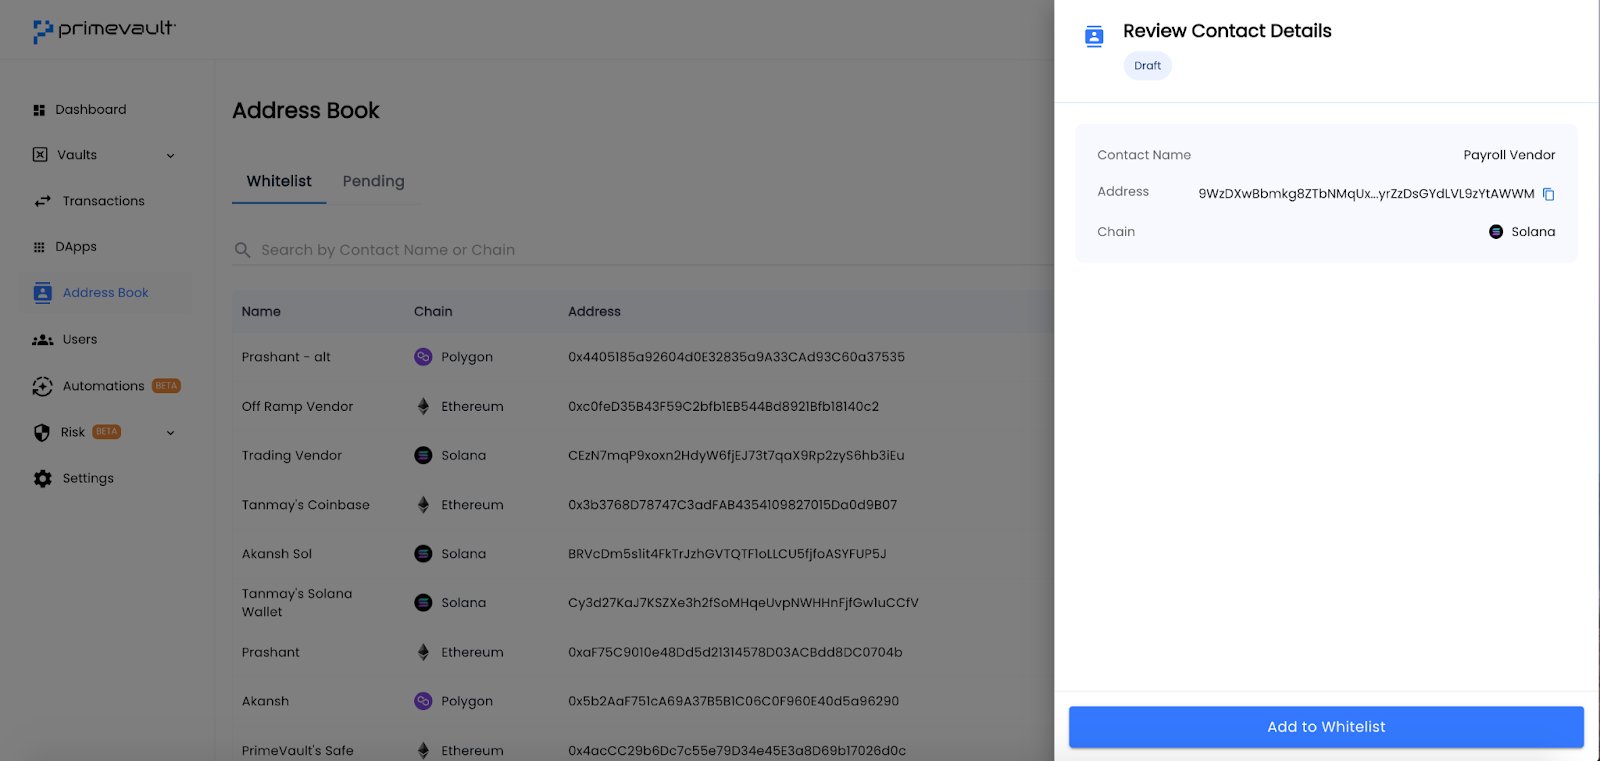Viewport: 1600px width, 761px height.
Task: Click the Name column header
Action: [261, 312]
